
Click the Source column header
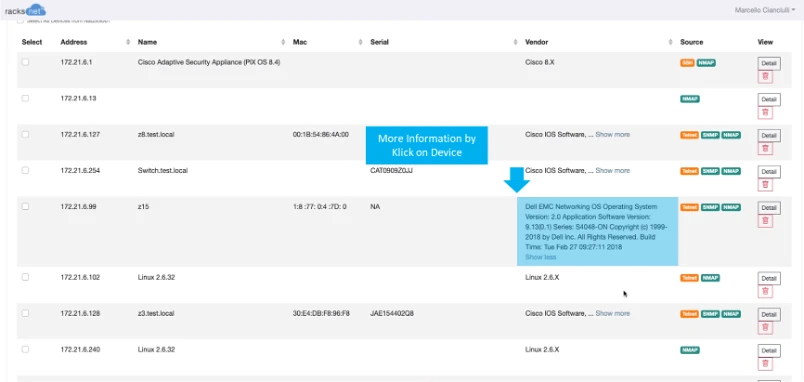point(692,42)
